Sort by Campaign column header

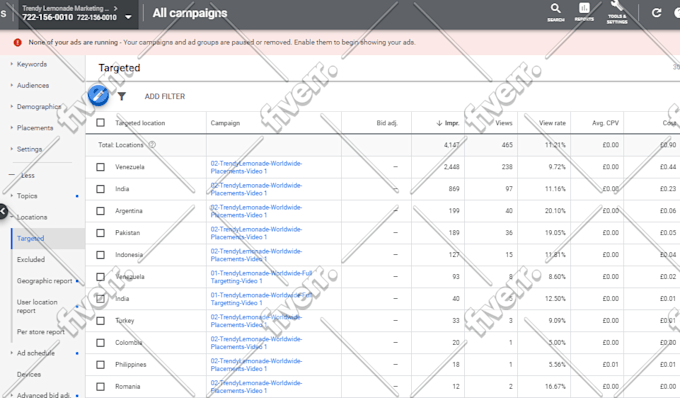click(x=225, y=123)
